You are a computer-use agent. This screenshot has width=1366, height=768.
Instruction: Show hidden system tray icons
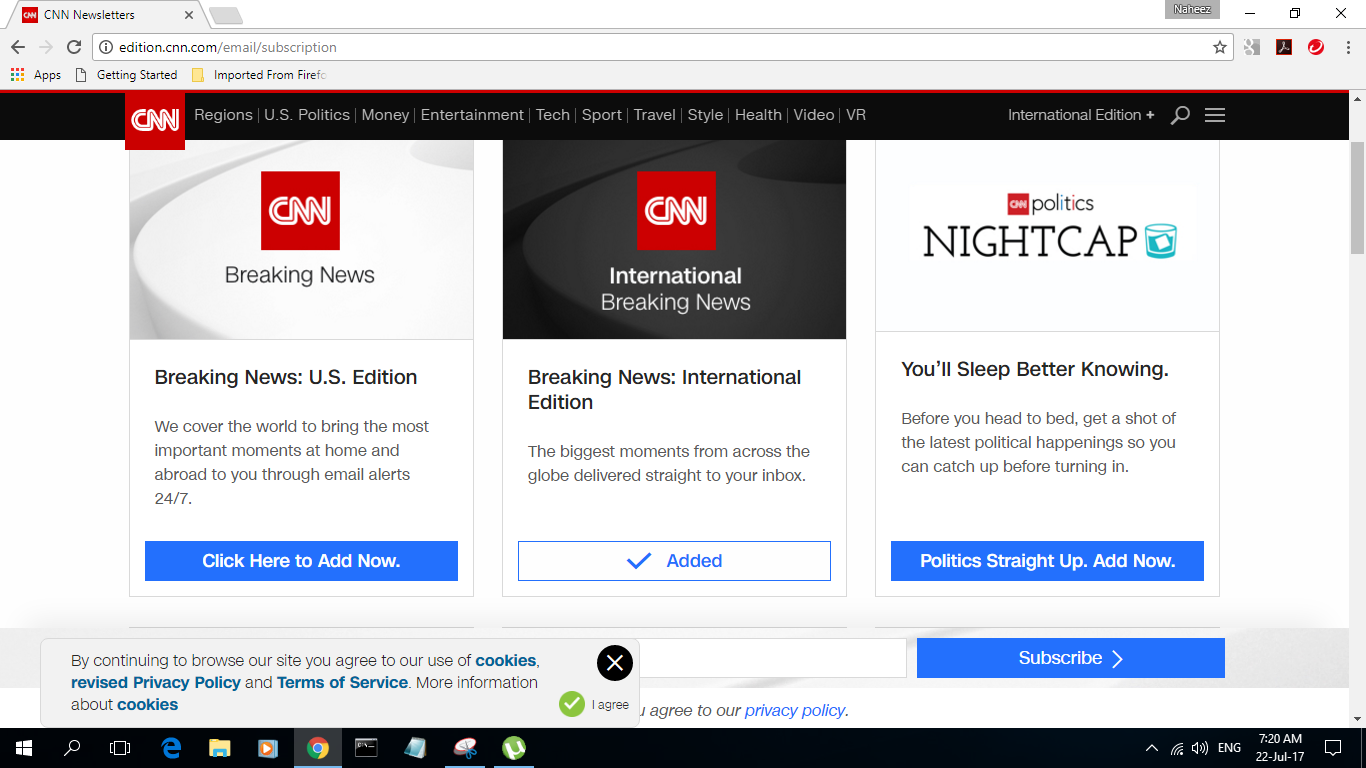point(1152,748)
